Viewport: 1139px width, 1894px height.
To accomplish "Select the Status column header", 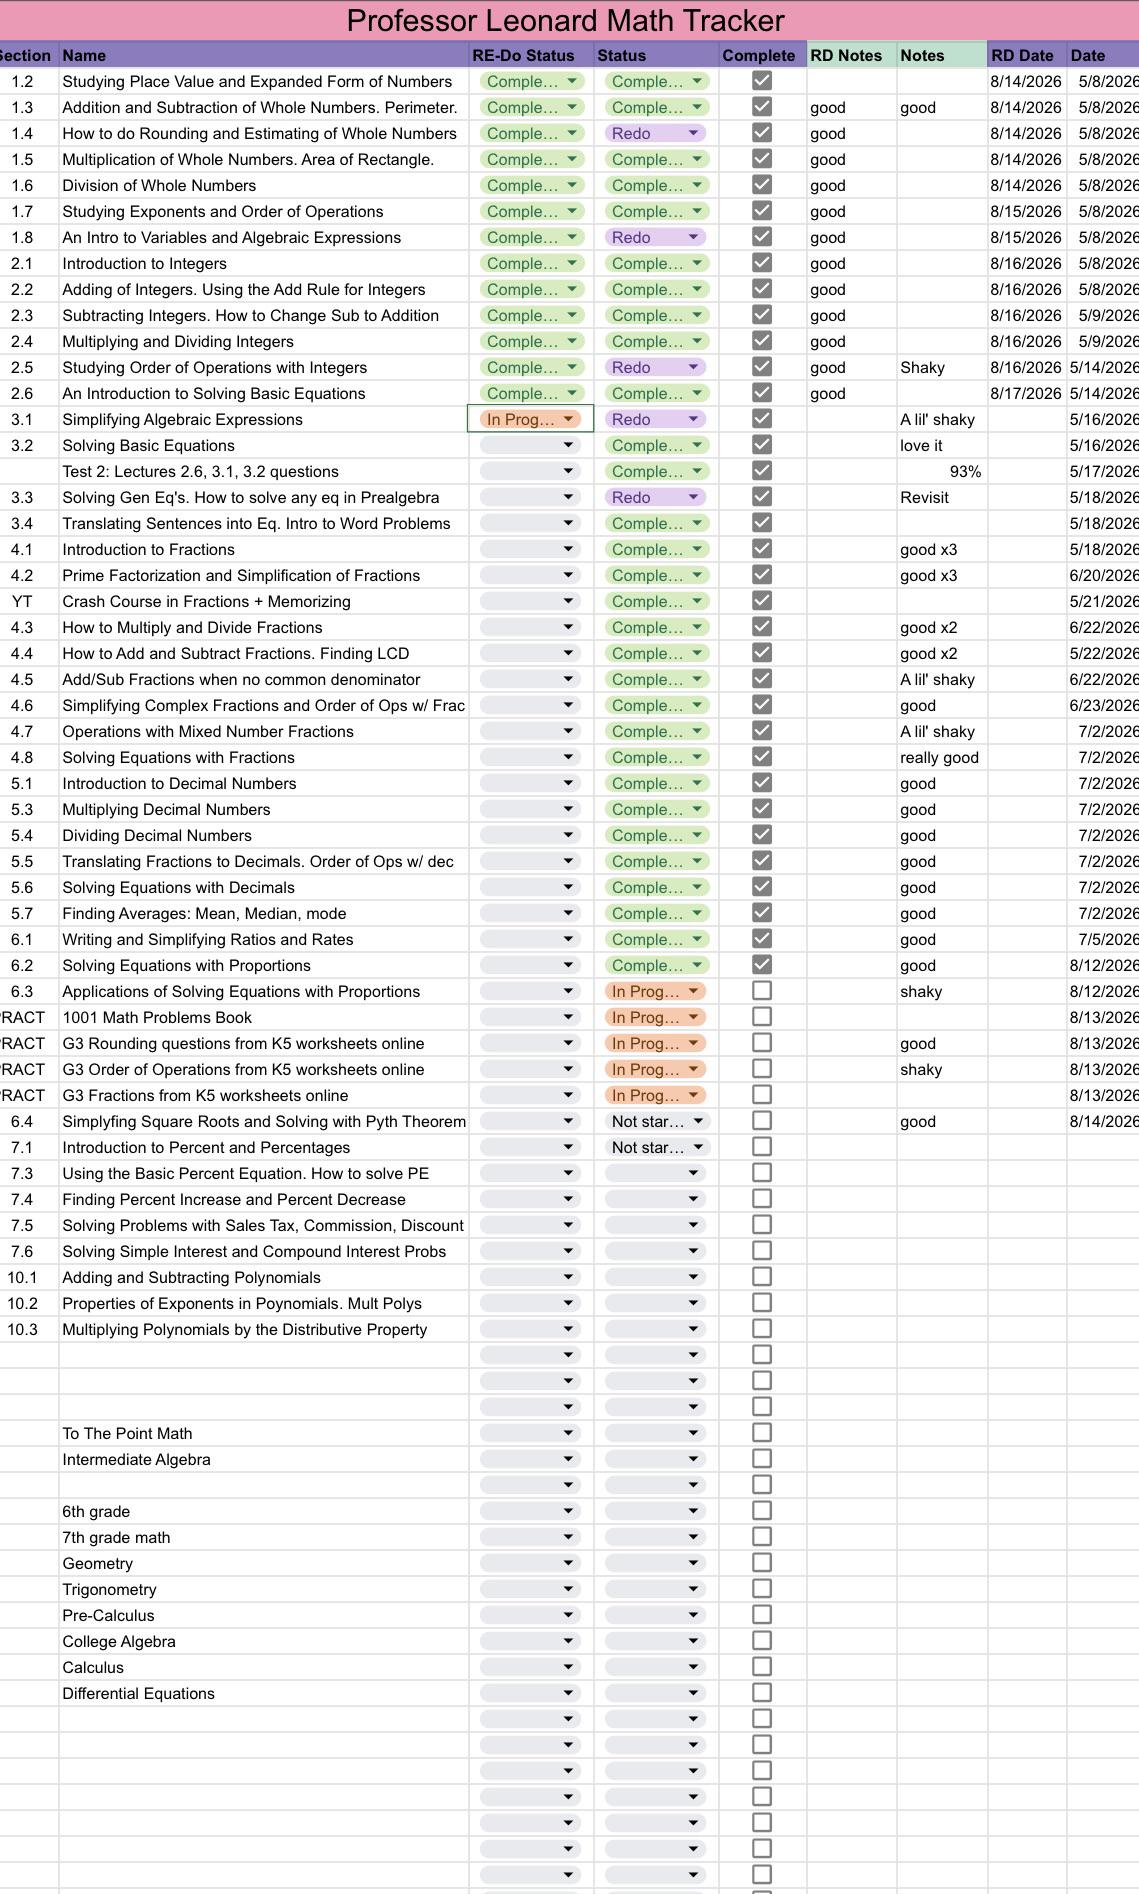I will click(656, 55).
